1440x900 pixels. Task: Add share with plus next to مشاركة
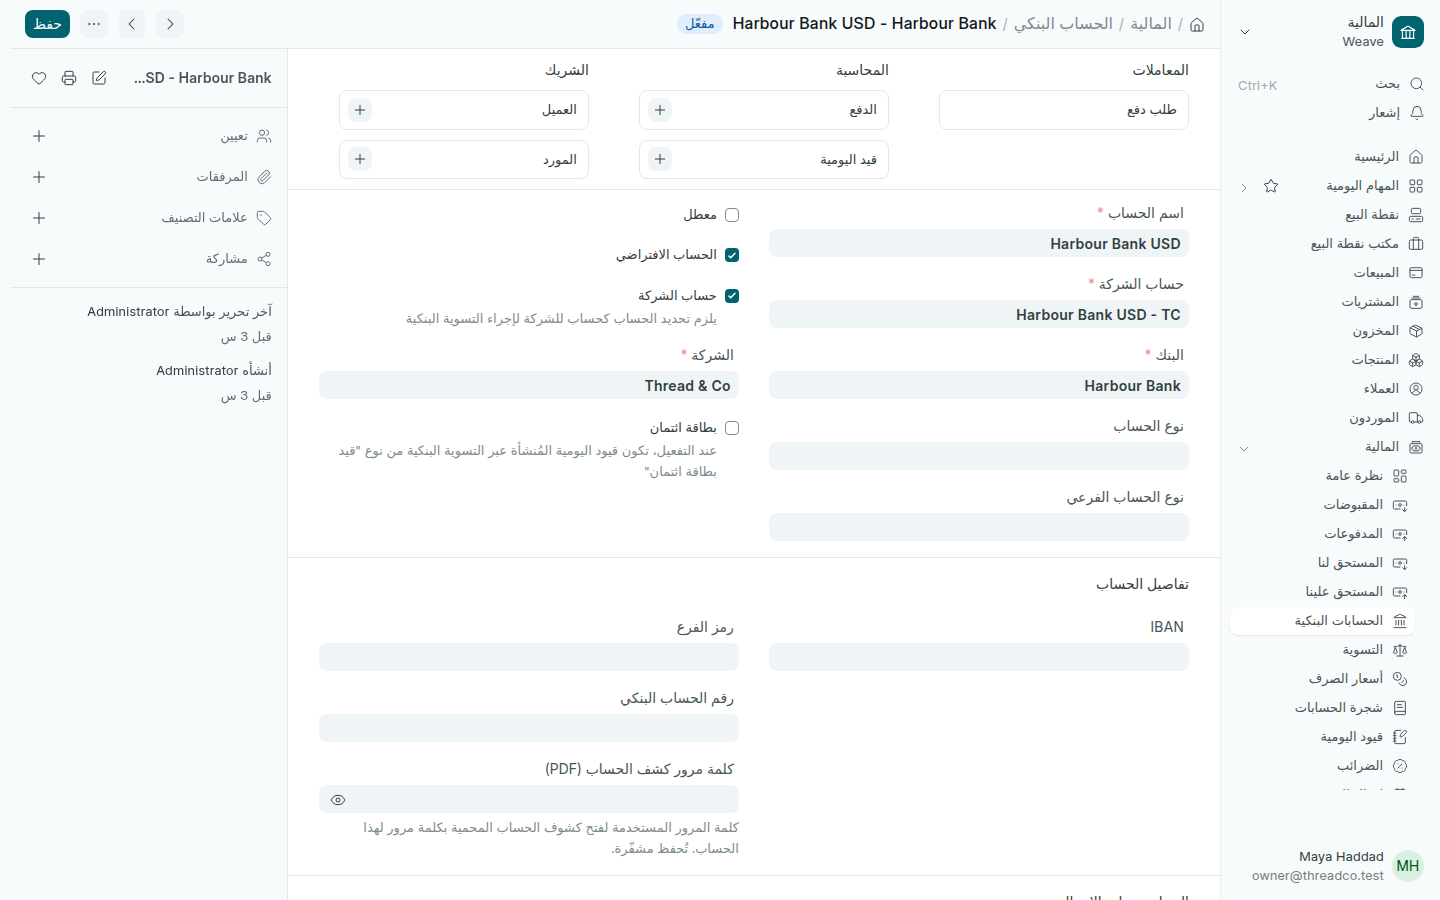(39, 259)
